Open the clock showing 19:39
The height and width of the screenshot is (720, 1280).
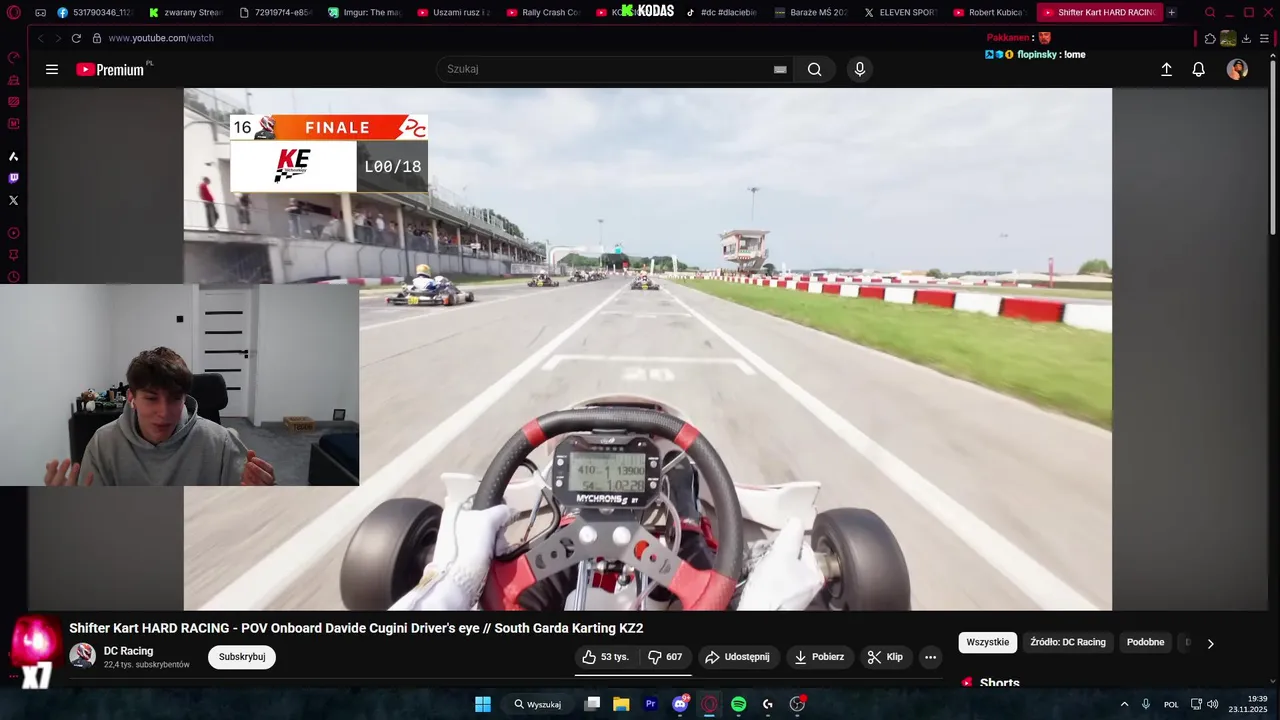click(x=1249, y=704)
